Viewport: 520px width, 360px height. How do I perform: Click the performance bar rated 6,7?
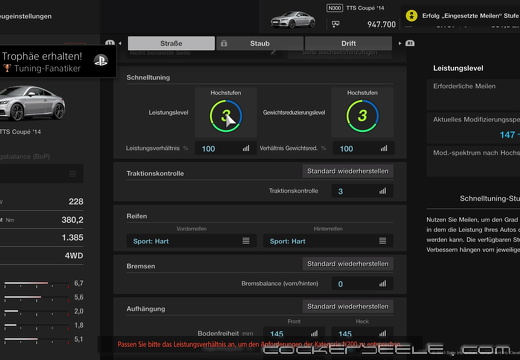point(36,283)
